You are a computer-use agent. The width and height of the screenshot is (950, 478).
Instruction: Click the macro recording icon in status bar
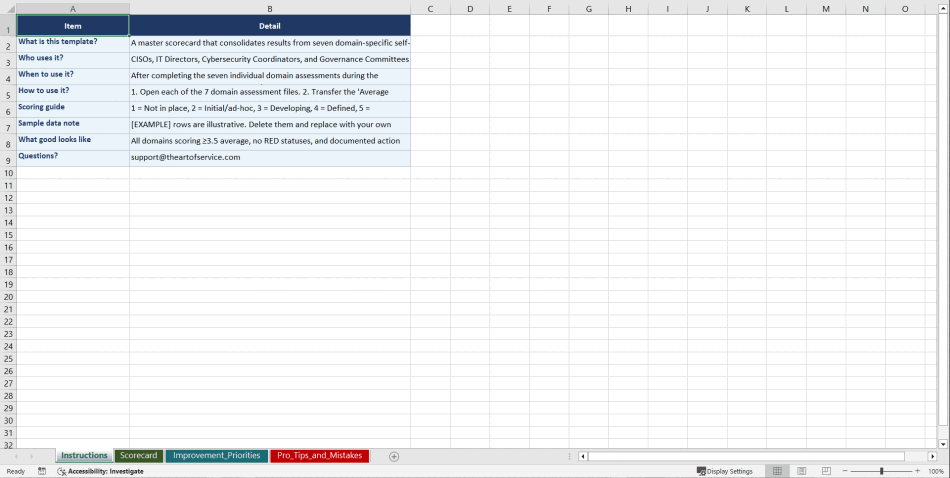[42, 471]
